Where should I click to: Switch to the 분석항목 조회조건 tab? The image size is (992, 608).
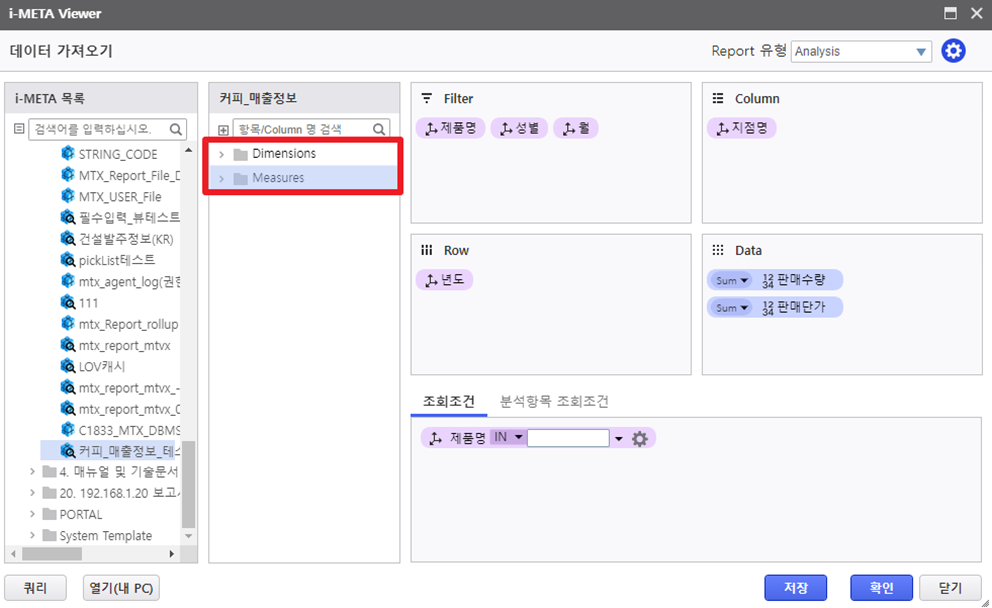pyautogui.click(x=553, y=401)
